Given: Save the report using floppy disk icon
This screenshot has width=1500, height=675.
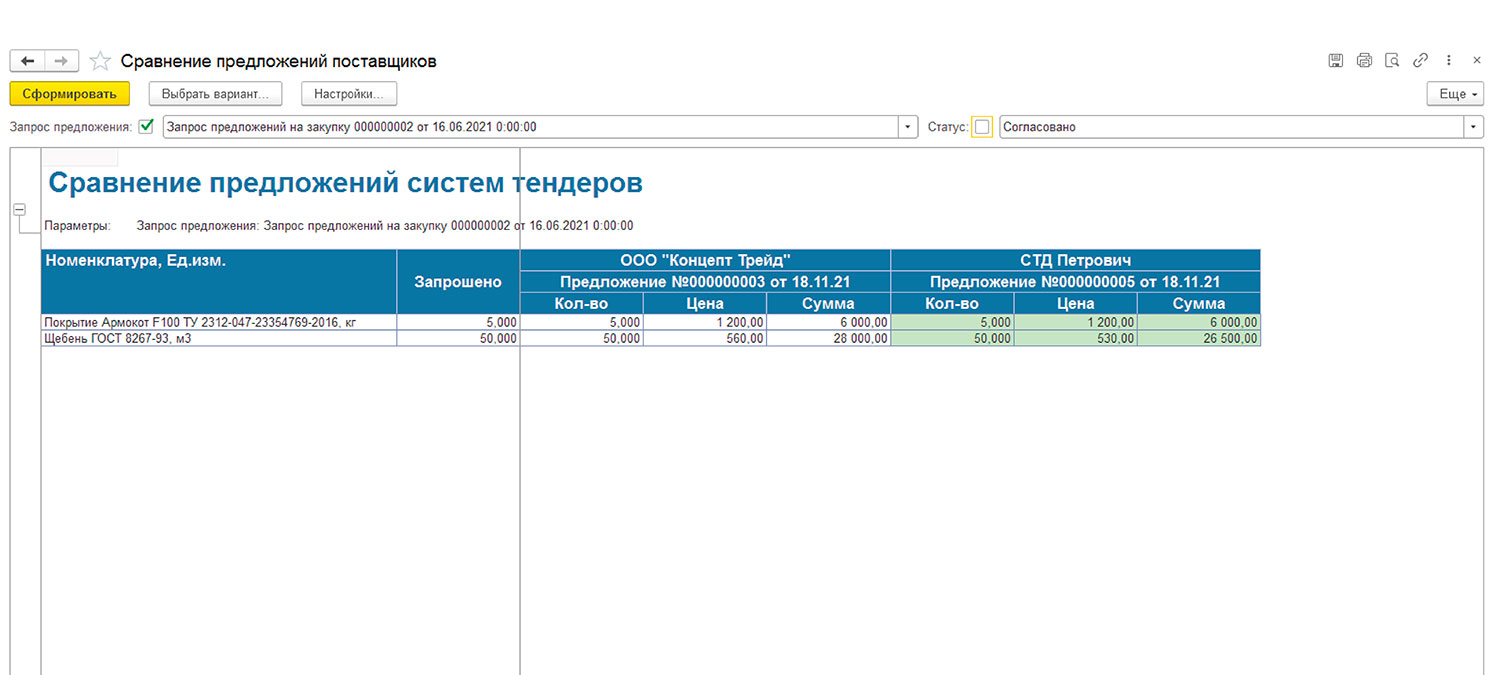Looking at the screenshot, I should pyautogui.click(x=1335, y=61).
